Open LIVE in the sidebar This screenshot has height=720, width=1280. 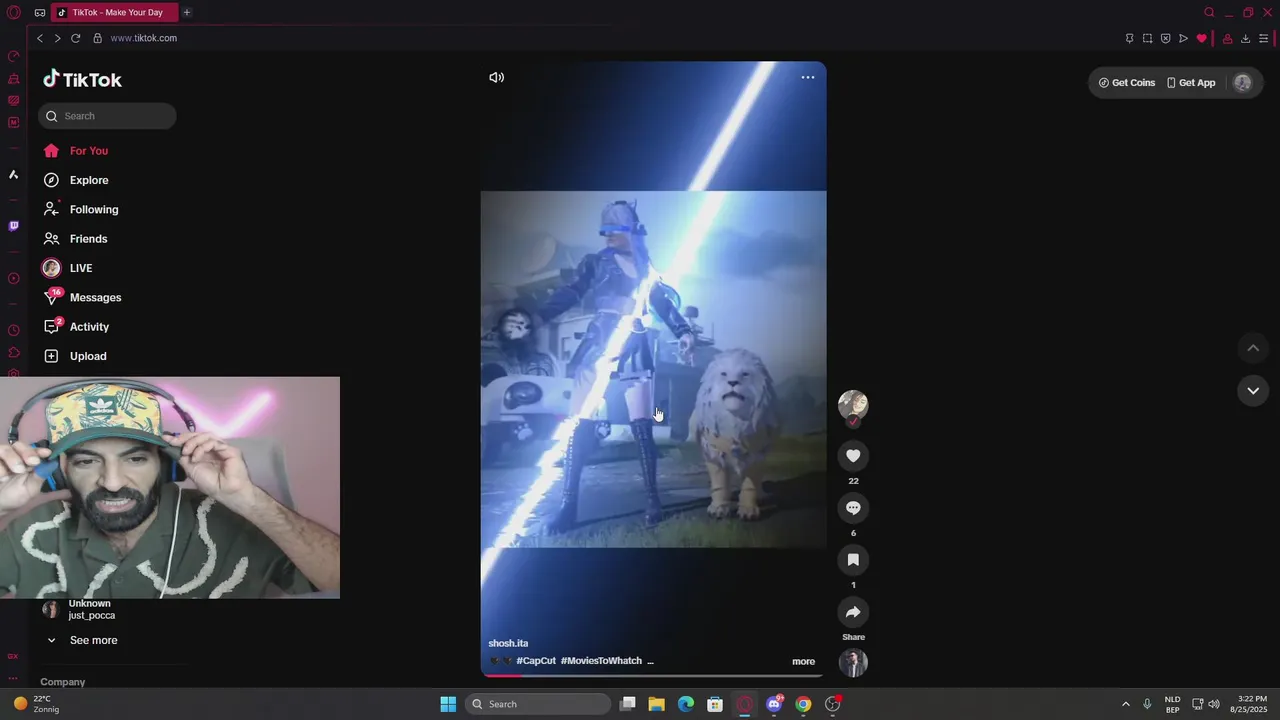pyautogui.click(x=68, y=268)
